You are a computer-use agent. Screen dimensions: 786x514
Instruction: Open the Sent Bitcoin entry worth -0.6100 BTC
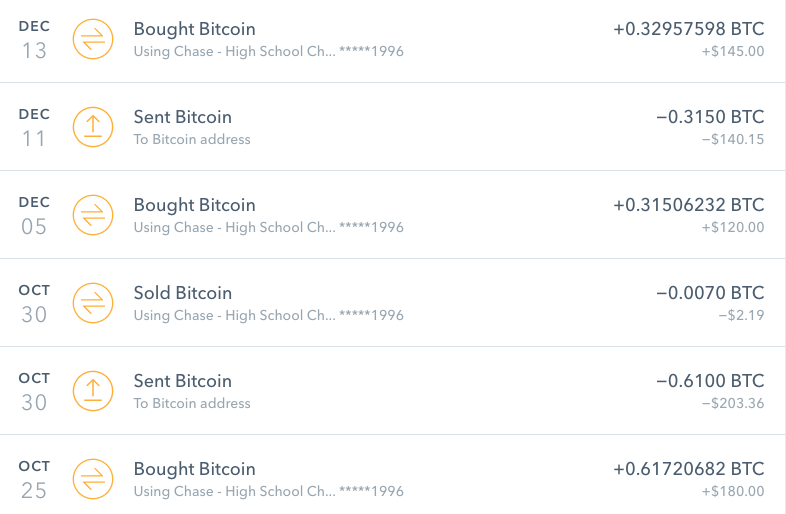(182, 381)
